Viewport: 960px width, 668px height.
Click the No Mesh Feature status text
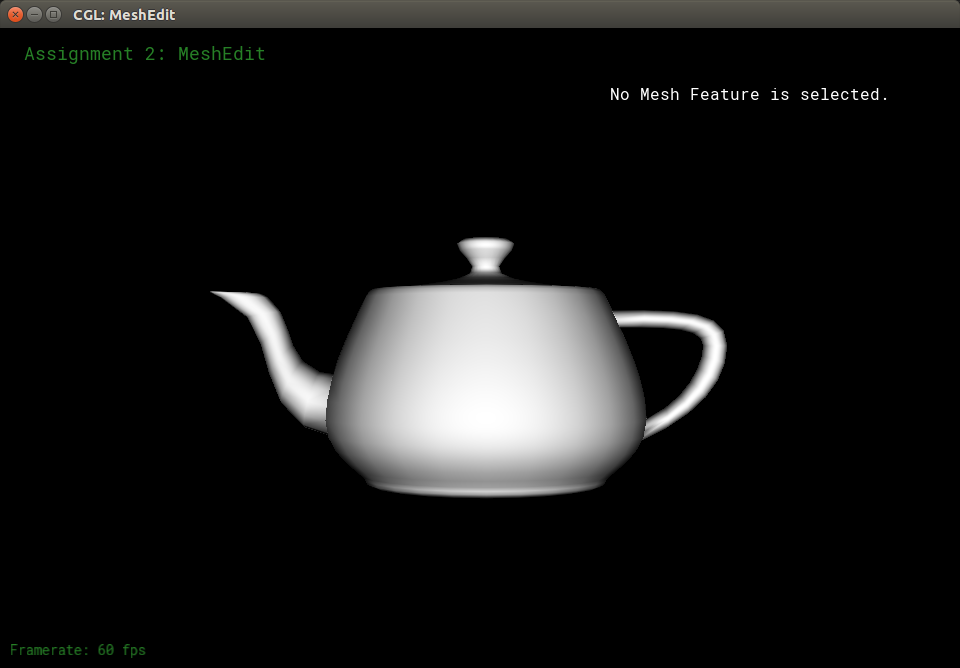click(749, 95)
